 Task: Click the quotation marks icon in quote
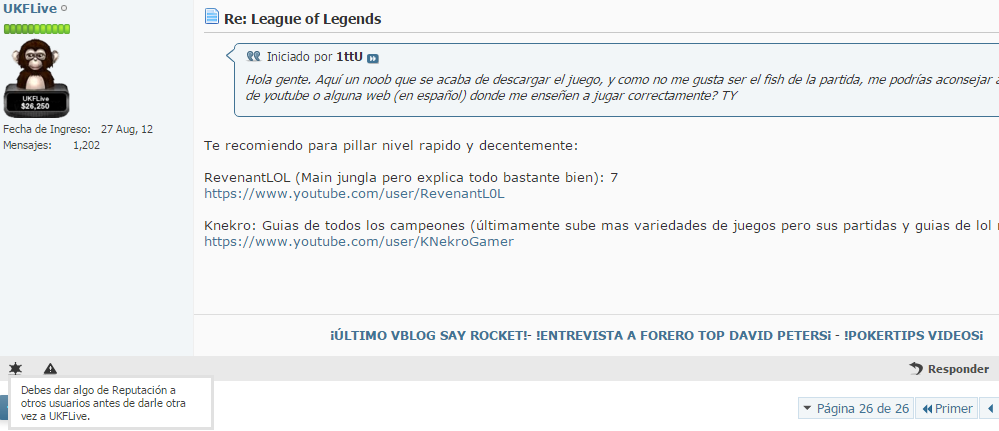(254, 57)
